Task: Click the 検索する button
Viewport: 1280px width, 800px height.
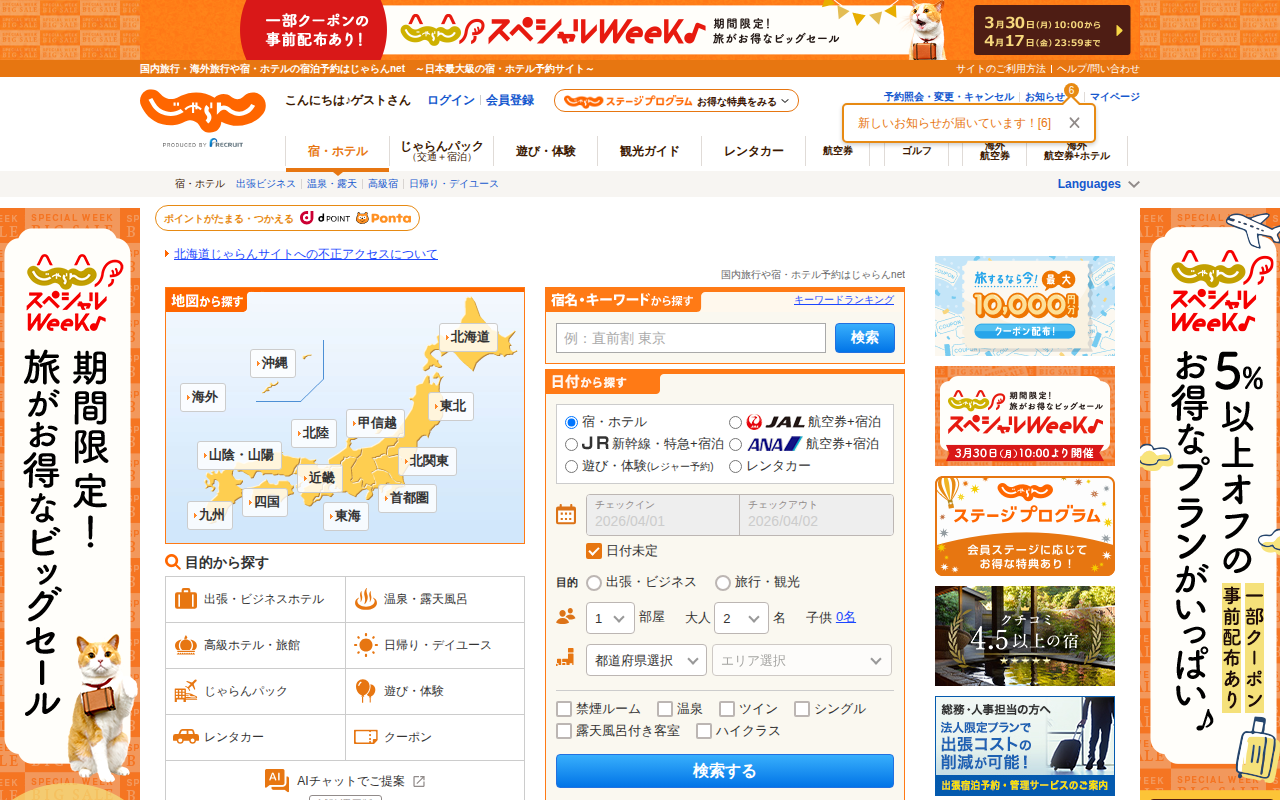Action: coord(725,771)
